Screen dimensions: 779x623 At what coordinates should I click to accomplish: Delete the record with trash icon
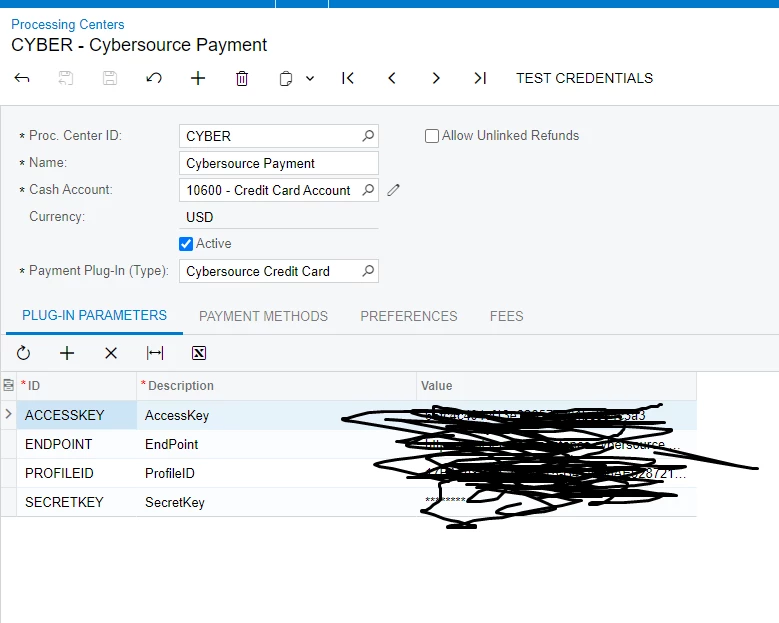tap(242, 78)
